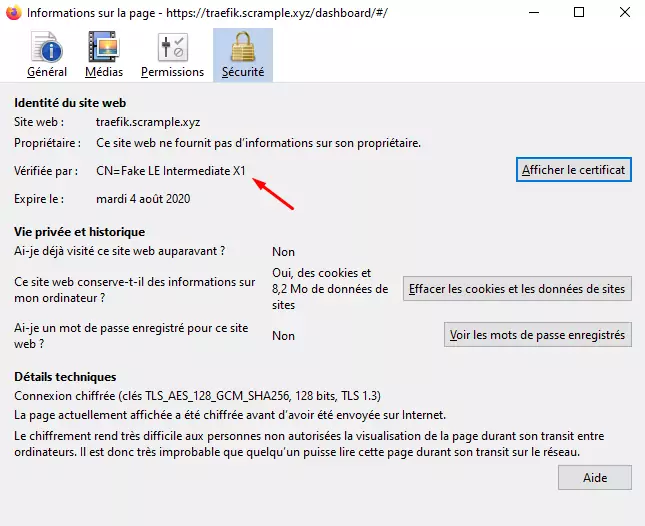
Task: Click Effacer les cookies et les données de sites
Action: coord(517,289)
